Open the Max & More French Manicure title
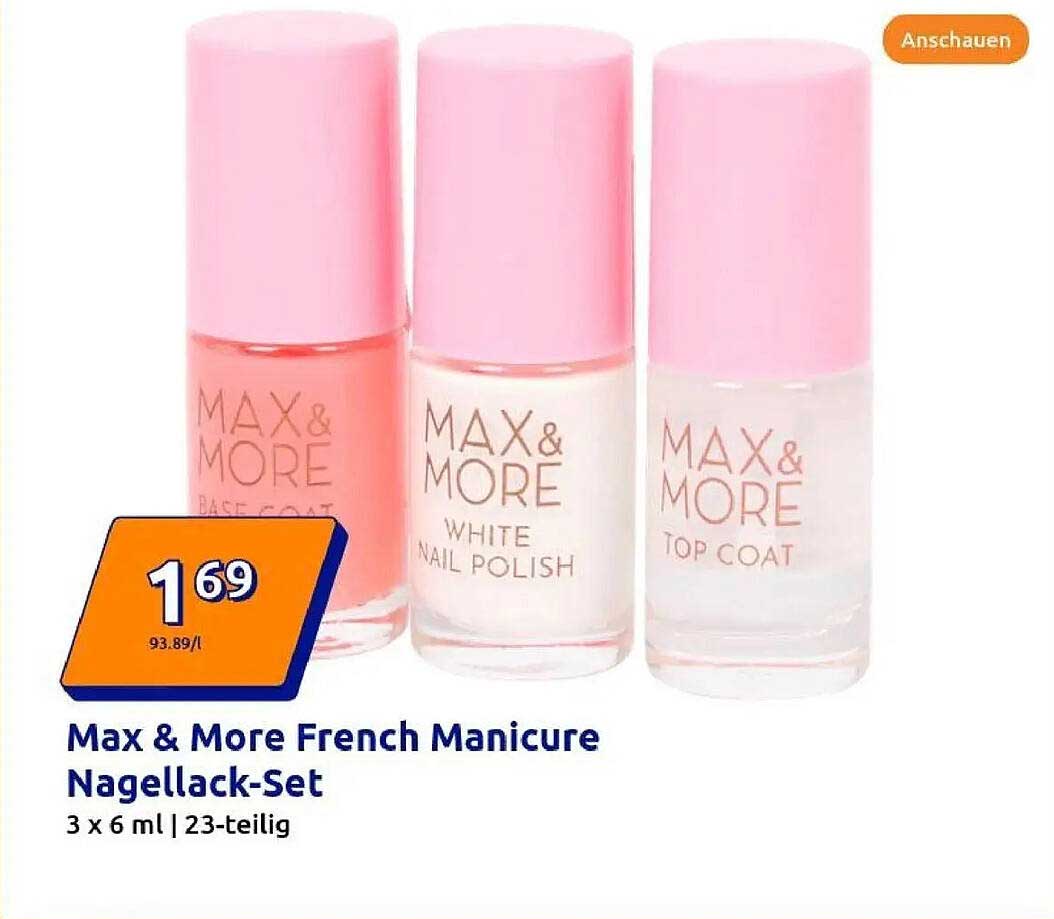1054x919 pixels. tap(333, 737)
